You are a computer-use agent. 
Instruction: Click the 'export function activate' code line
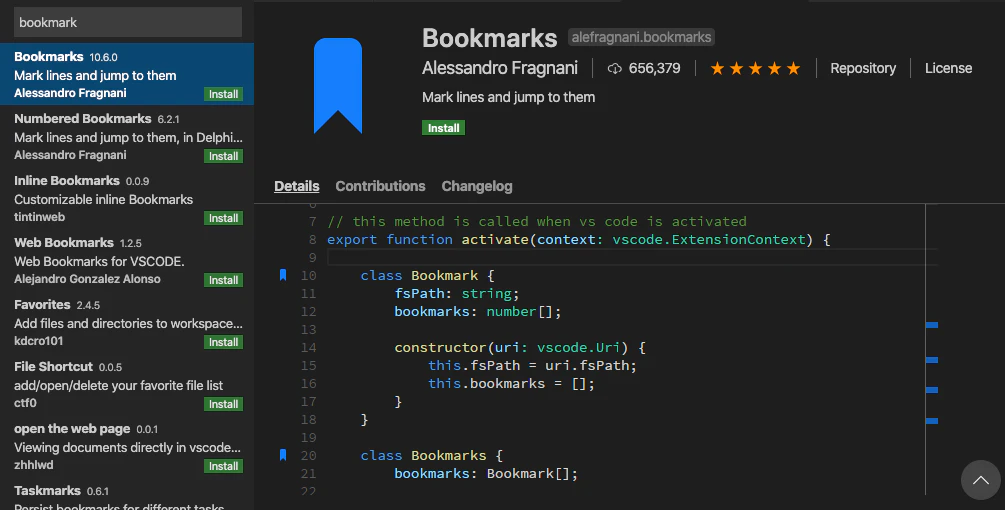click(579, 240)
